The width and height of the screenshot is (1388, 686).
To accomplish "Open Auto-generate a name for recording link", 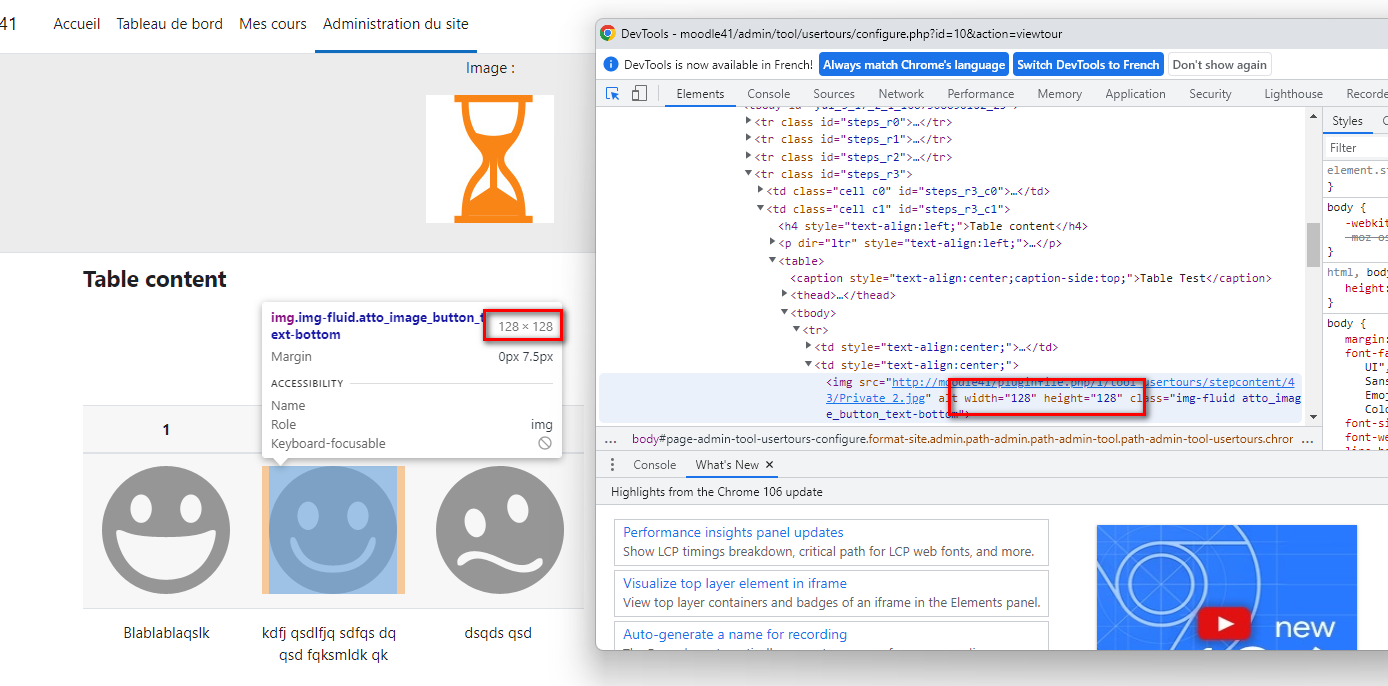I will [x=735, y=634].
